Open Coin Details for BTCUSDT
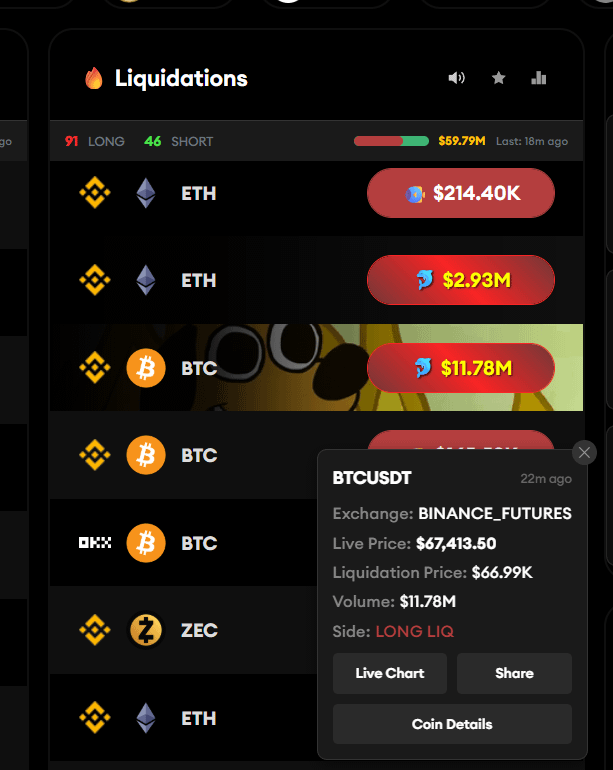613x770 pixels. tap(452, 724)
